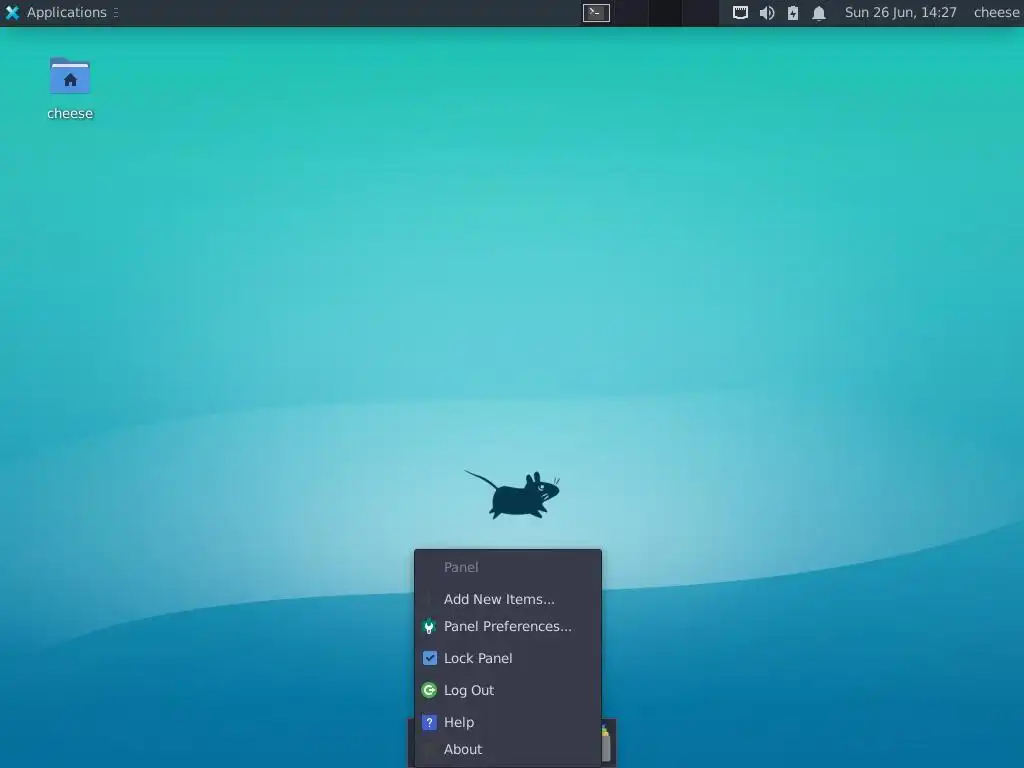
Task: Click the Xfce logo icon in top panel
Action: (x=12, y=12)
